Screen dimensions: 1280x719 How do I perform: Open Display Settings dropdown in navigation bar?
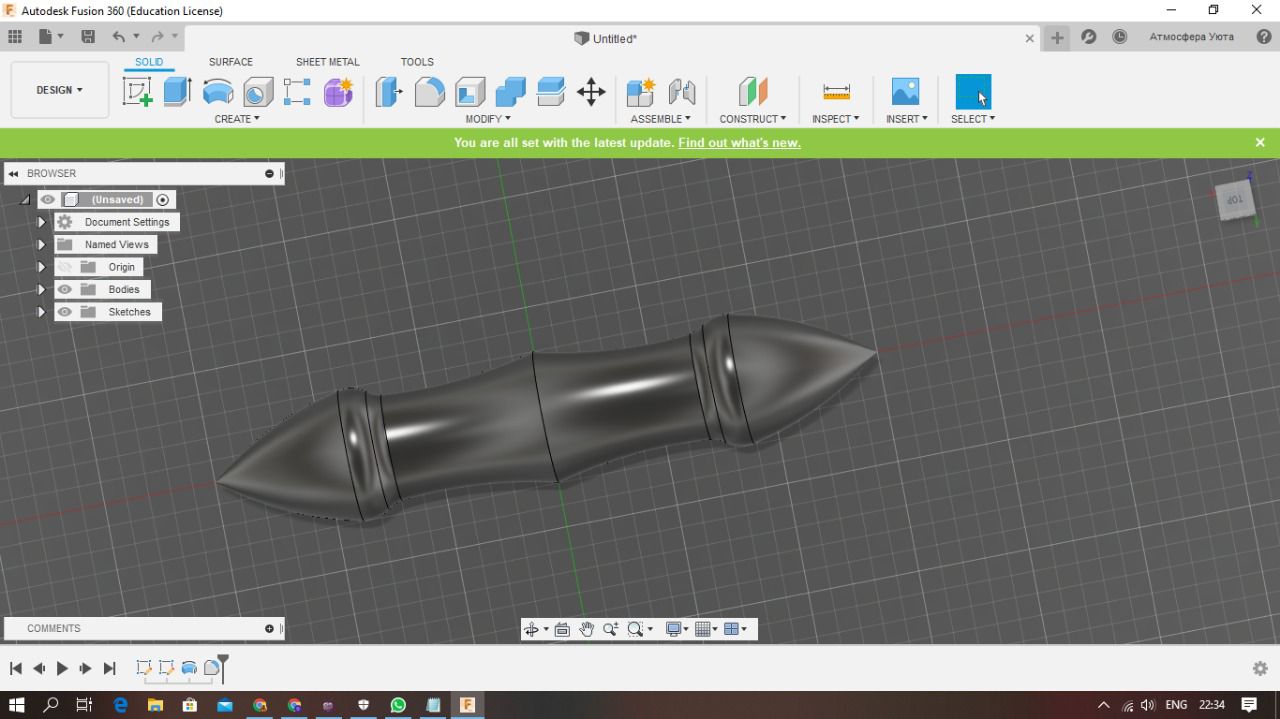(x=677, y=629)
